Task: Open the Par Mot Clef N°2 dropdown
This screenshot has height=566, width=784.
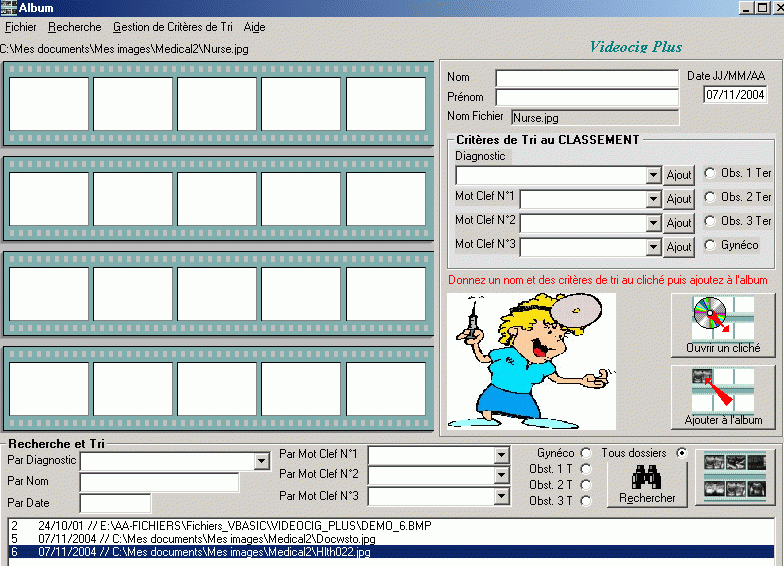Action: [502, 475]
